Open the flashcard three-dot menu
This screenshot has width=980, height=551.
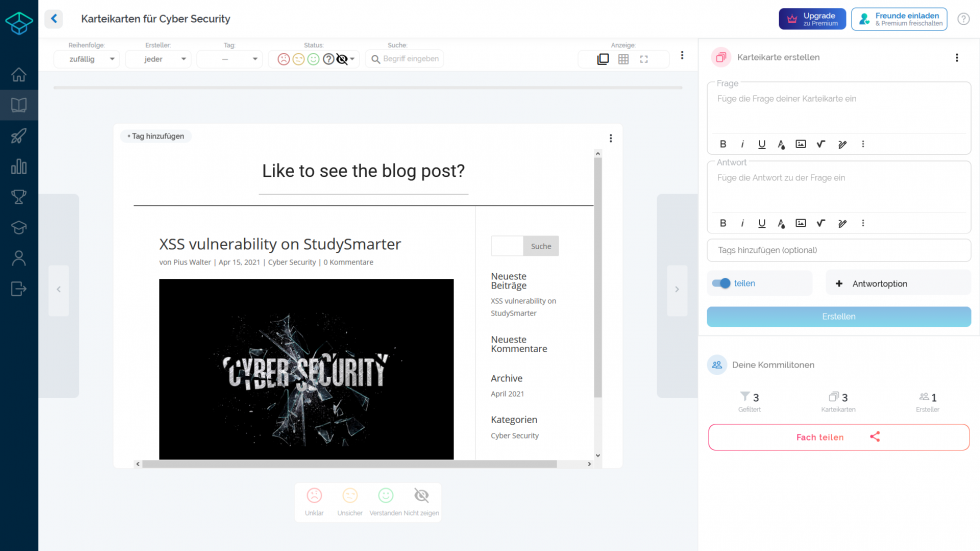[x=611, y=138]
